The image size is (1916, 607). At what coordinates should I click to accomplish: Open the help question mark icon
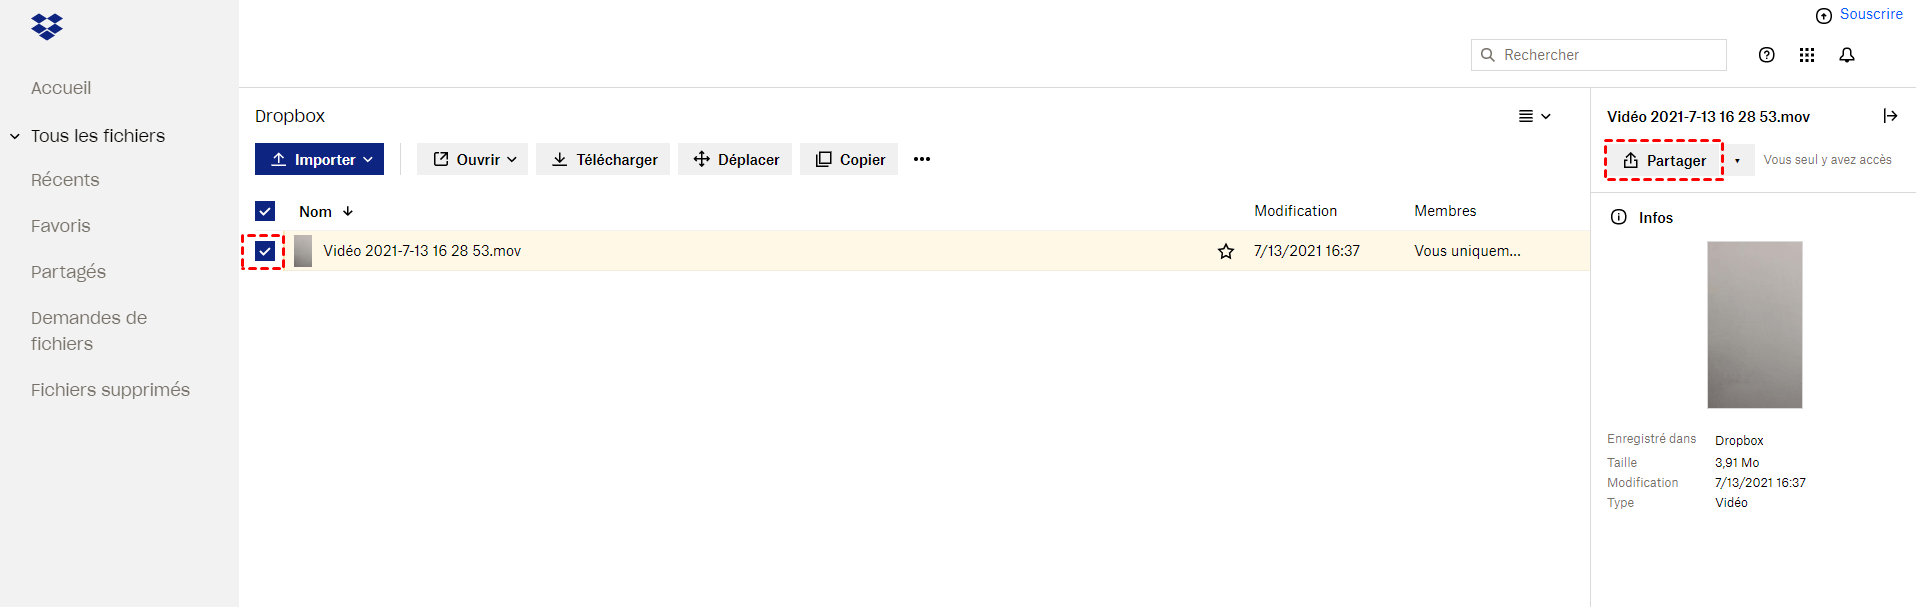[x=1767, y=55]
